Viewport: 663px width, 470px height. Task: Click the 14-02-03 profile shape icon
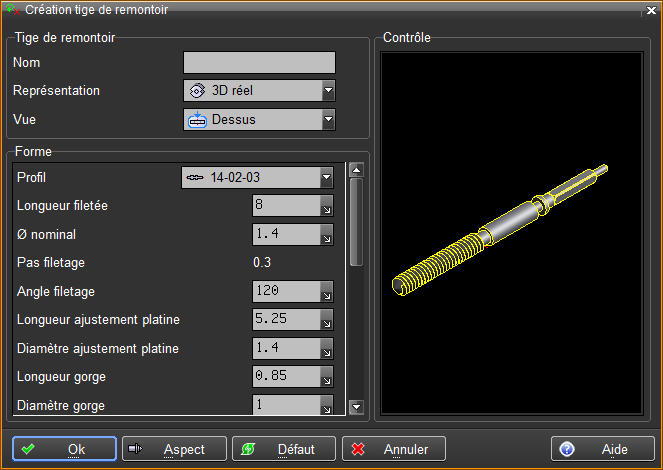tap(195, 178)
